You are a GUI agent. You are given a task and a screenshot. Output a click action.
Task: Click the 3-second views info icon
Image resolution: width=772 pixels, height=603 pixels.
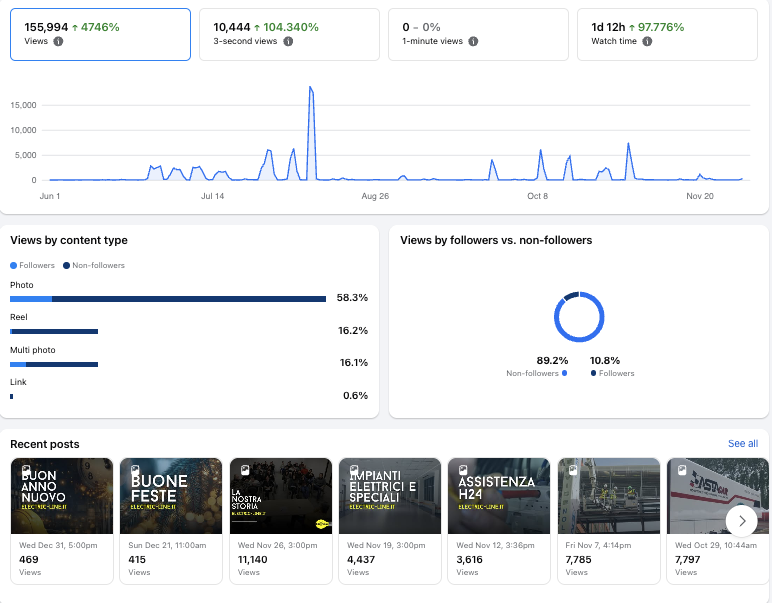288,41
